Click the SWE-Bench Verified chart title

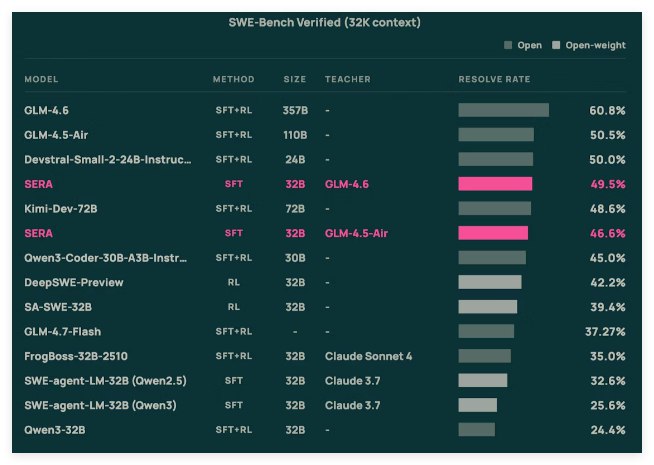[326, 21]
